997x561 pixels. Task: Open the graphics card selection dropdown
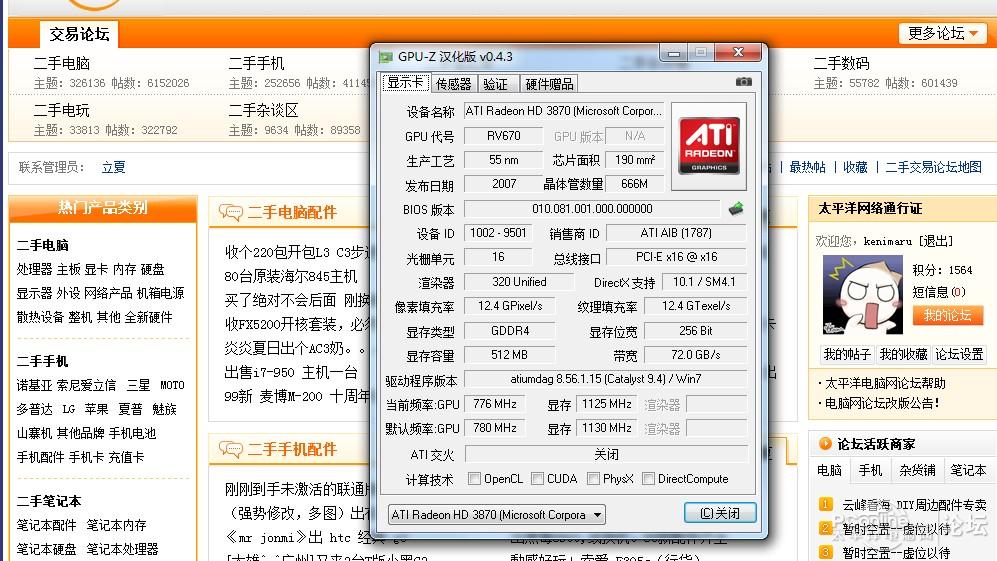[496, 515]
